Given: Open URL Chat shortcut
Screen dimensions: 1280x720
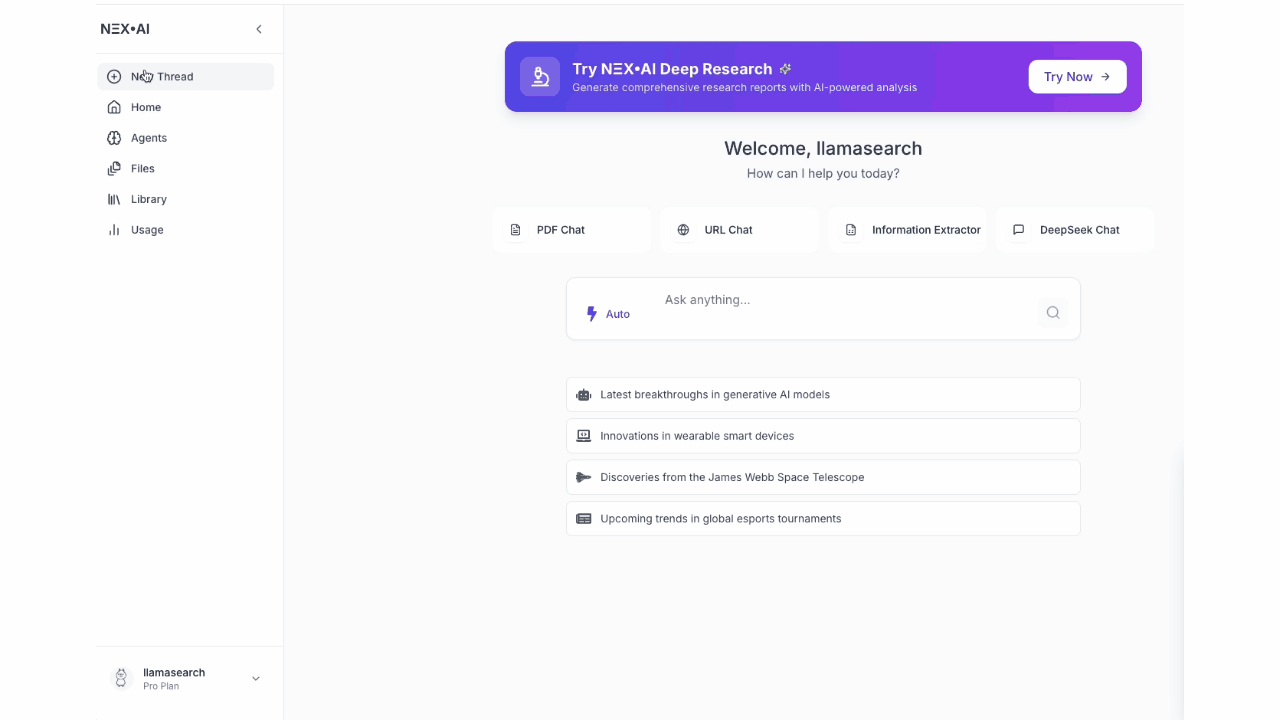Looking at the screenshot, I should pyautogui.click(x=739, y=230).
